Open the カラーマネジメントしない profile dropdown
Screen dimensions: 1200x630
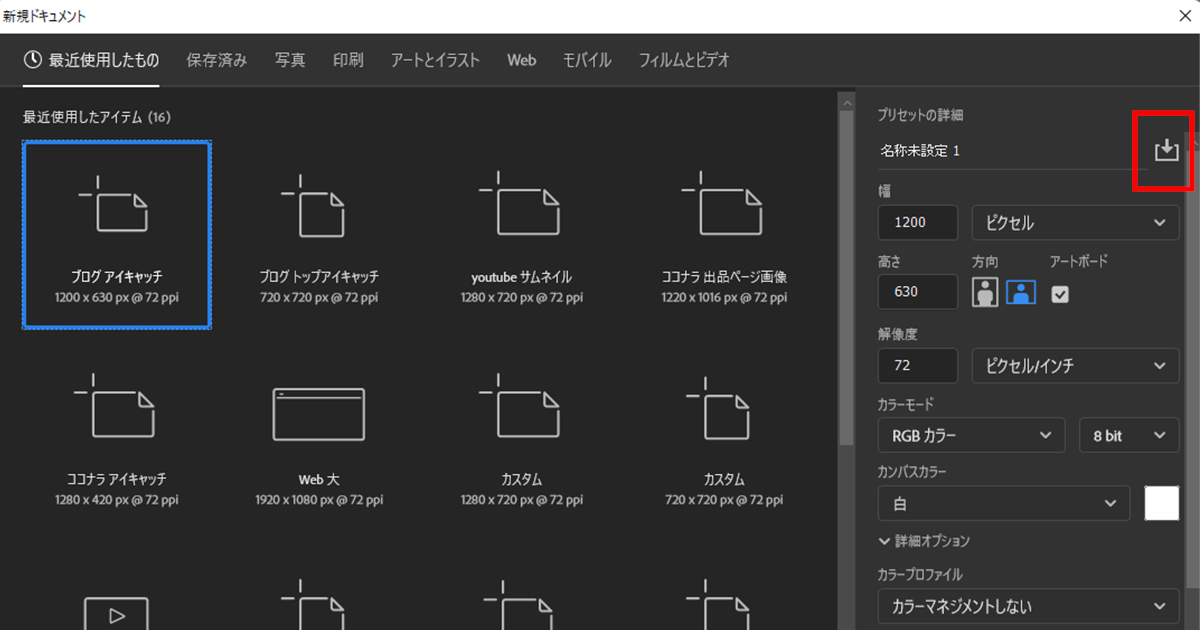[x=1028, y=606]
